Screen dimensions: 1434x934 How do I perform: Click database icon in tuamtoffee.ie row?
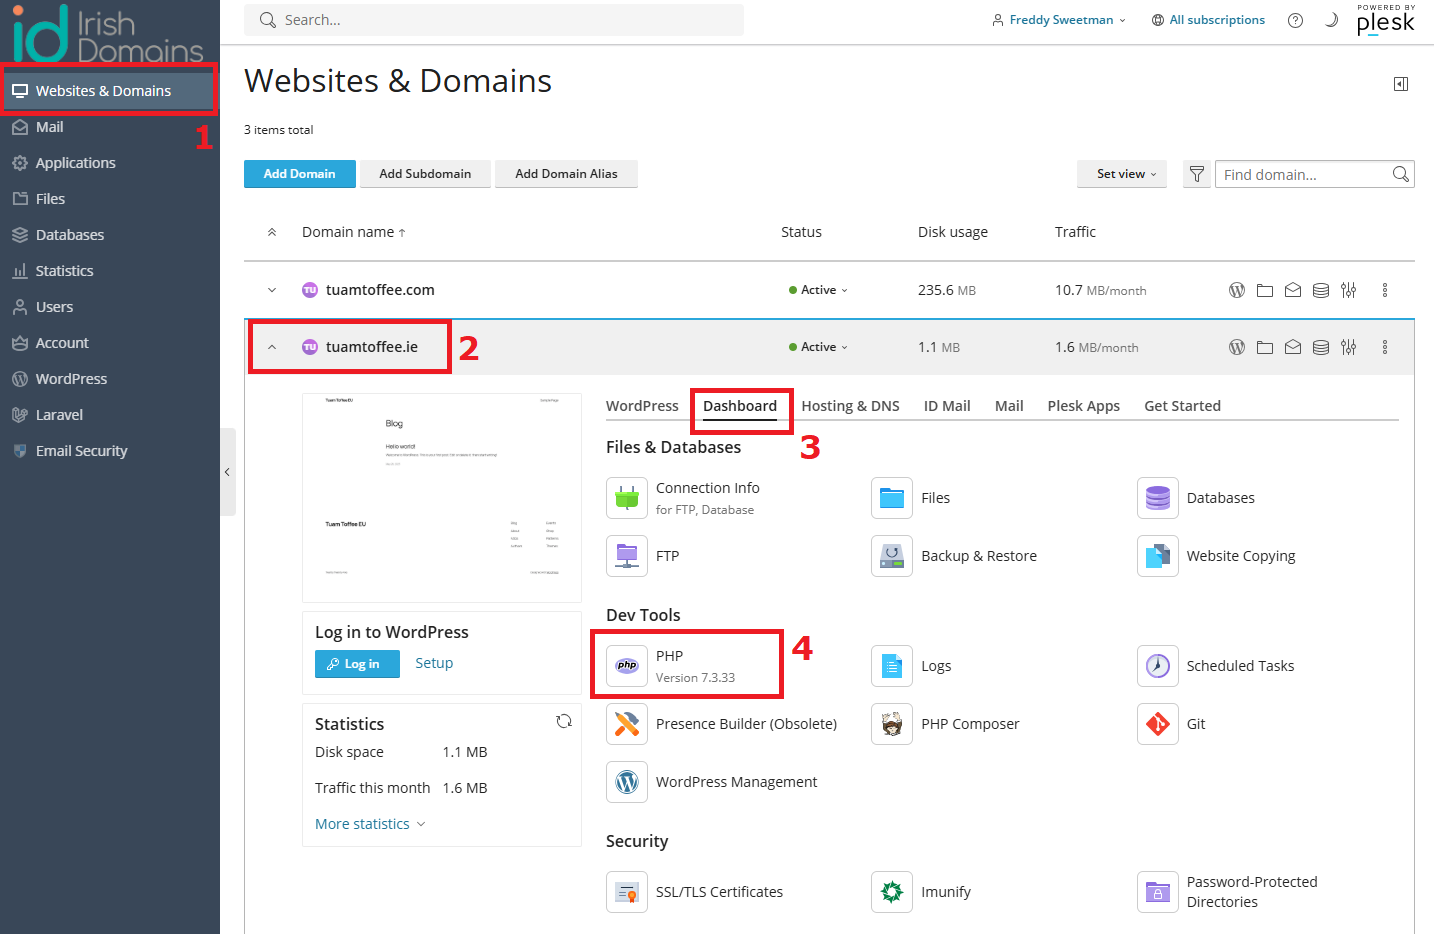point(1321,347)
